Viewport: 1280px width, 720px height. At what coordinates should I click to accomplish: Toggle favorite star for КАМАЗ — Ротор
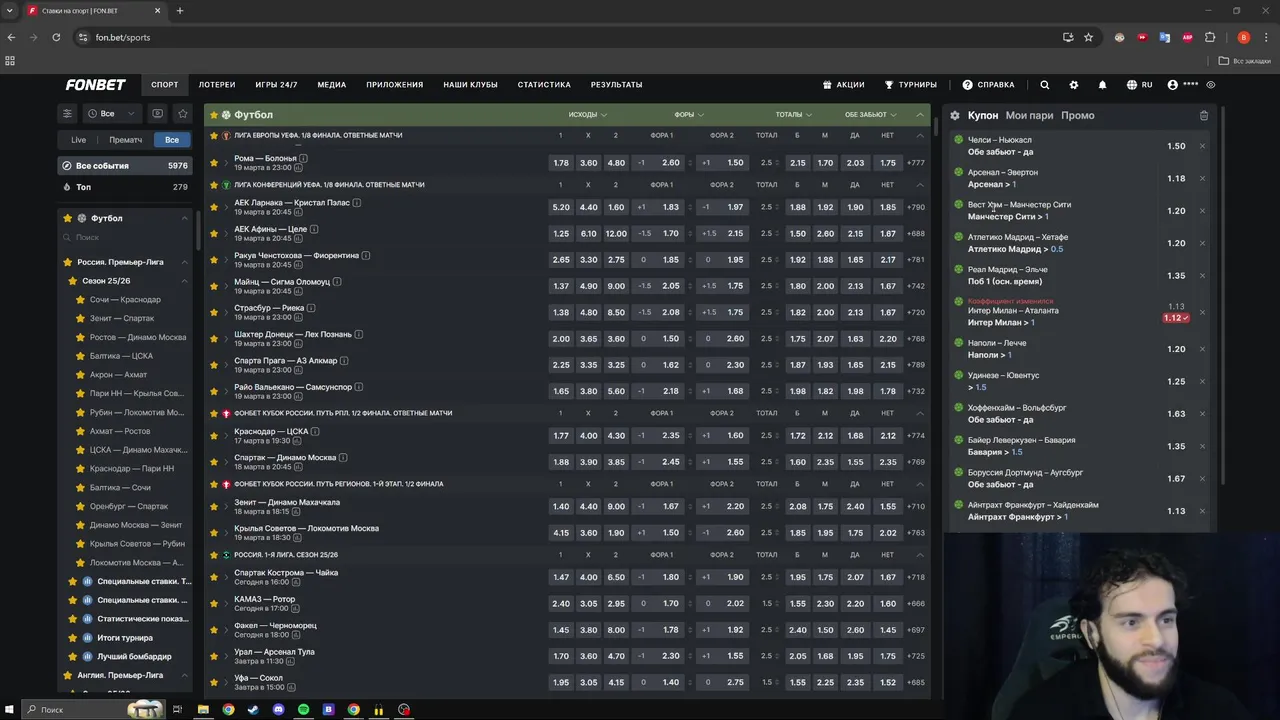tap(213, 603)
